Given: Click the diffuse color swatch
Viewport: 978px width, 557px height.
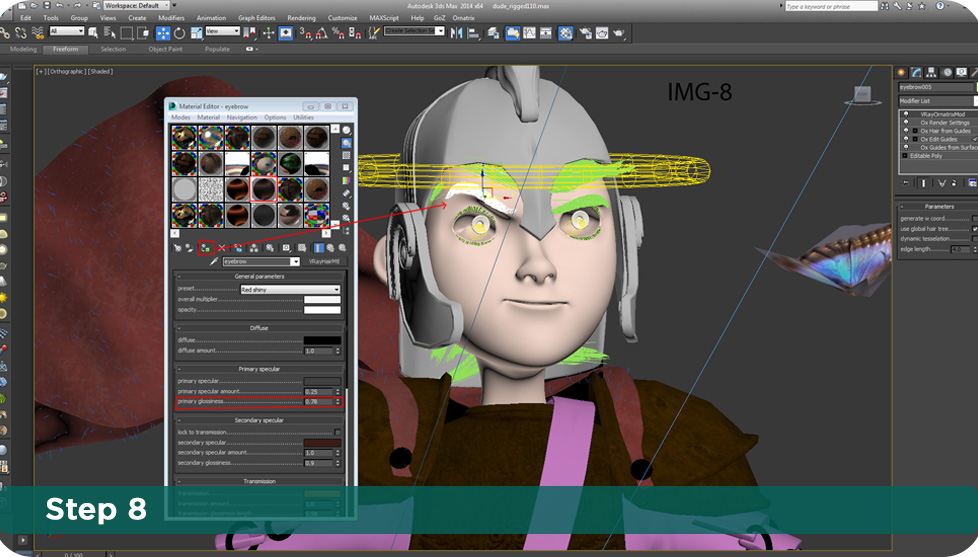Looking at the screenshot, I should 322,341.
